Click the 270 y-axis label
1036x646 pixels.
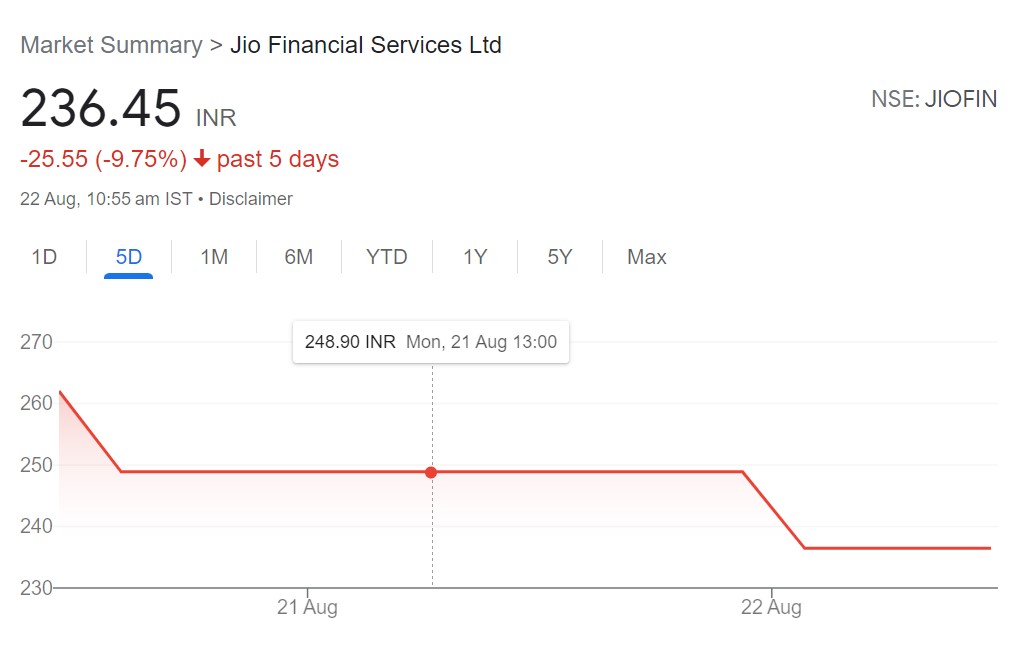36,342
